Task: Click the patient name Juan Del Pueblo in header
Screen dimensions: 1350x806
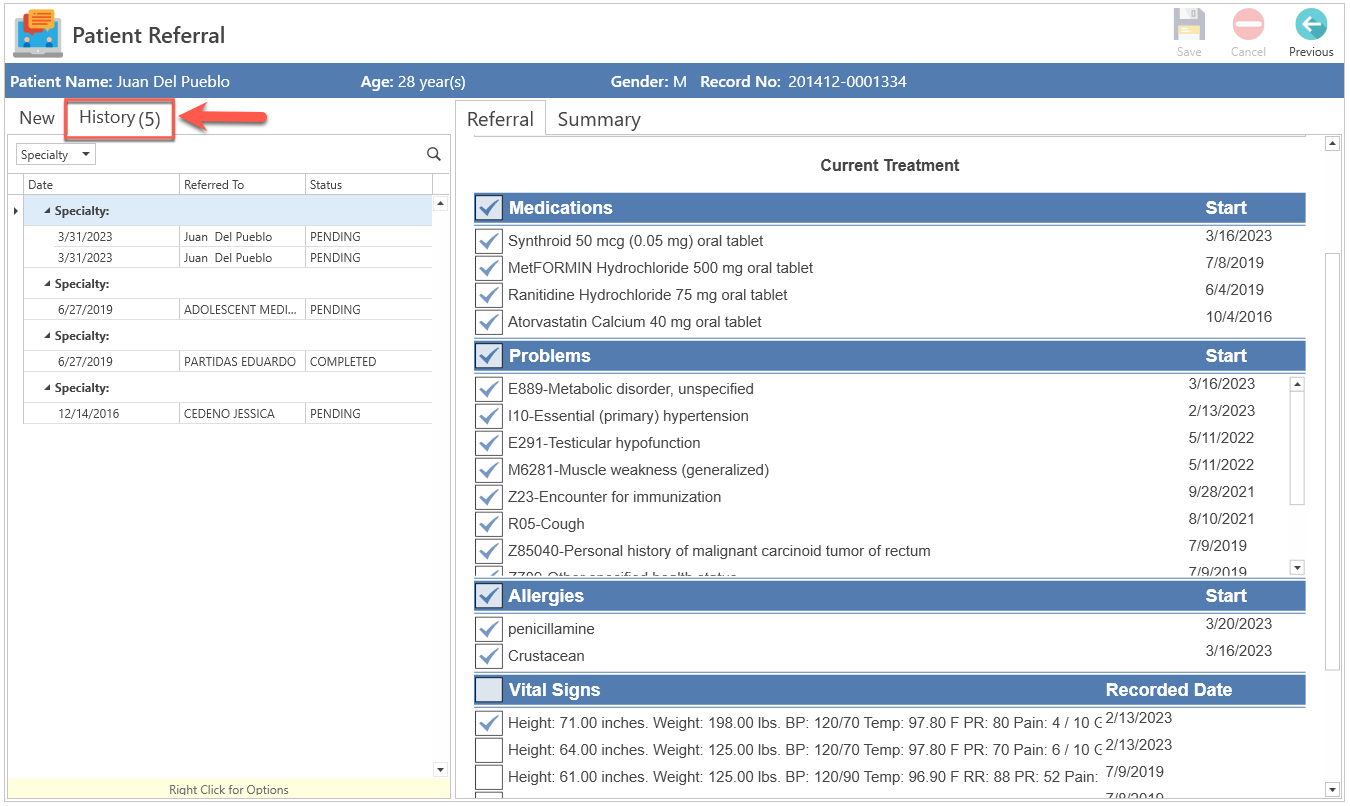Action: [173, 82]
